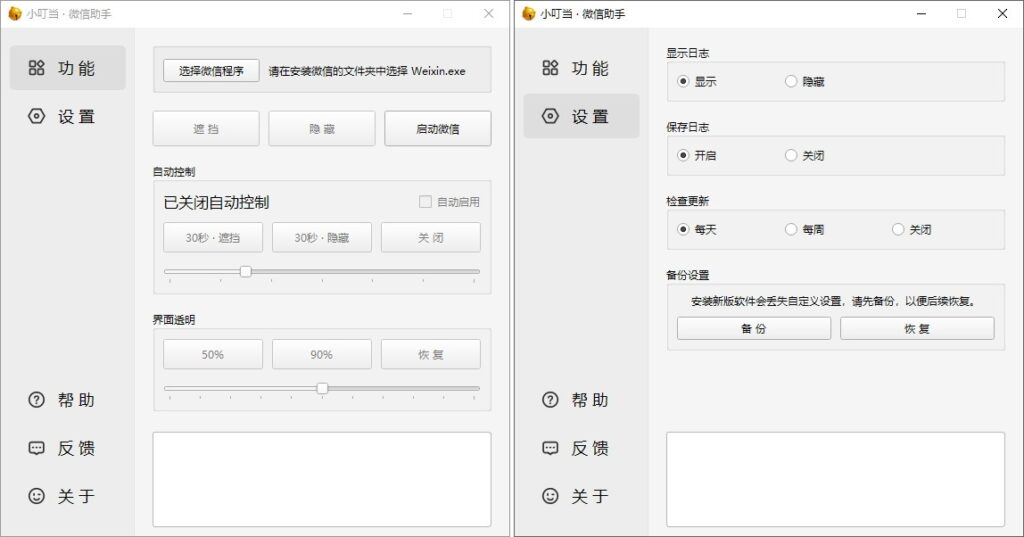1024x537 pixels.
Task: Click the 帮助 question mark icon in the left window
Action: click(x=37, y=400)
